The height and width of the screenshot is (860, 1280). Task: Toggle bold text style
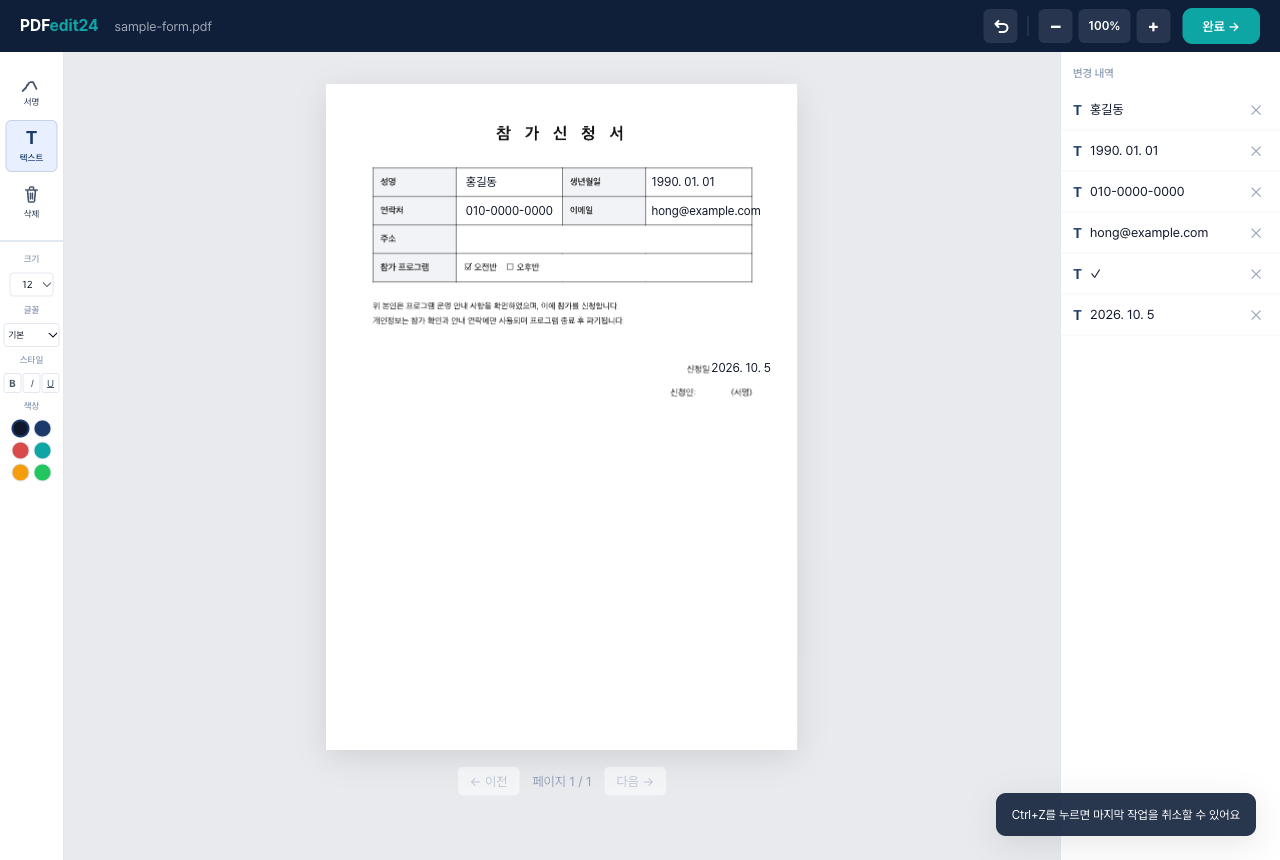[12, 383]
